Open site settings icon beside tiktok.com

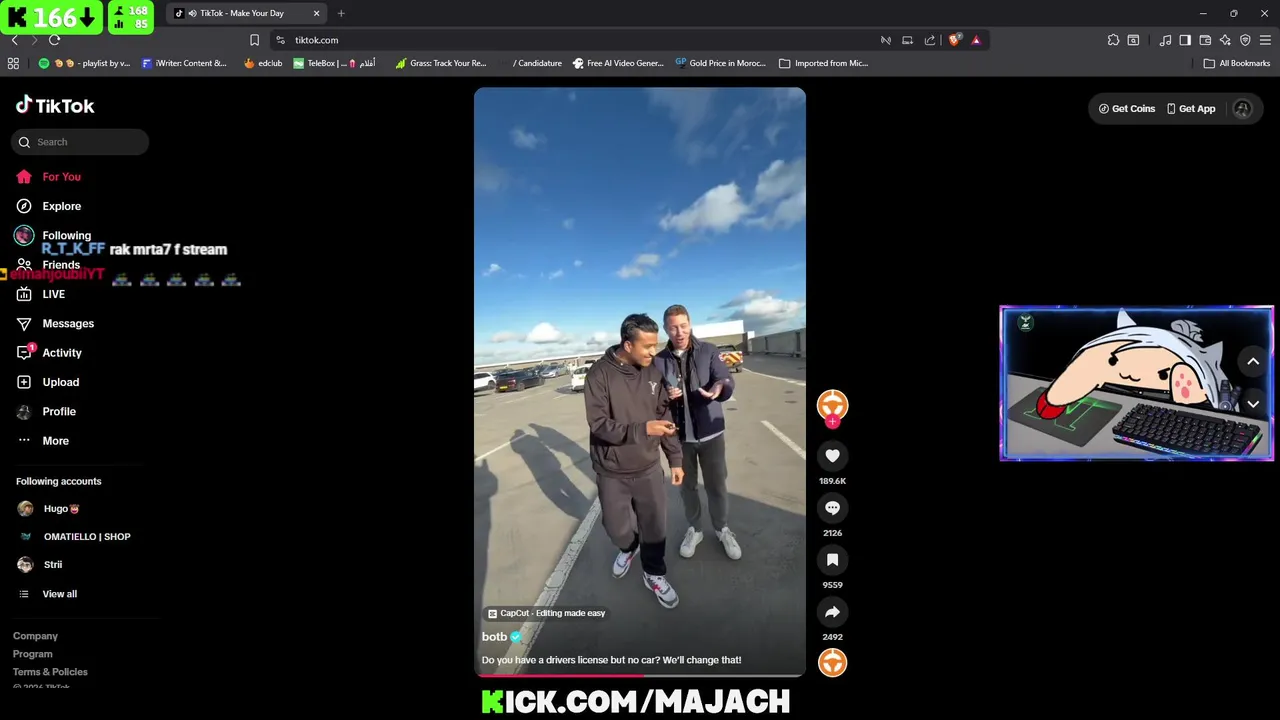click(280, 40)
